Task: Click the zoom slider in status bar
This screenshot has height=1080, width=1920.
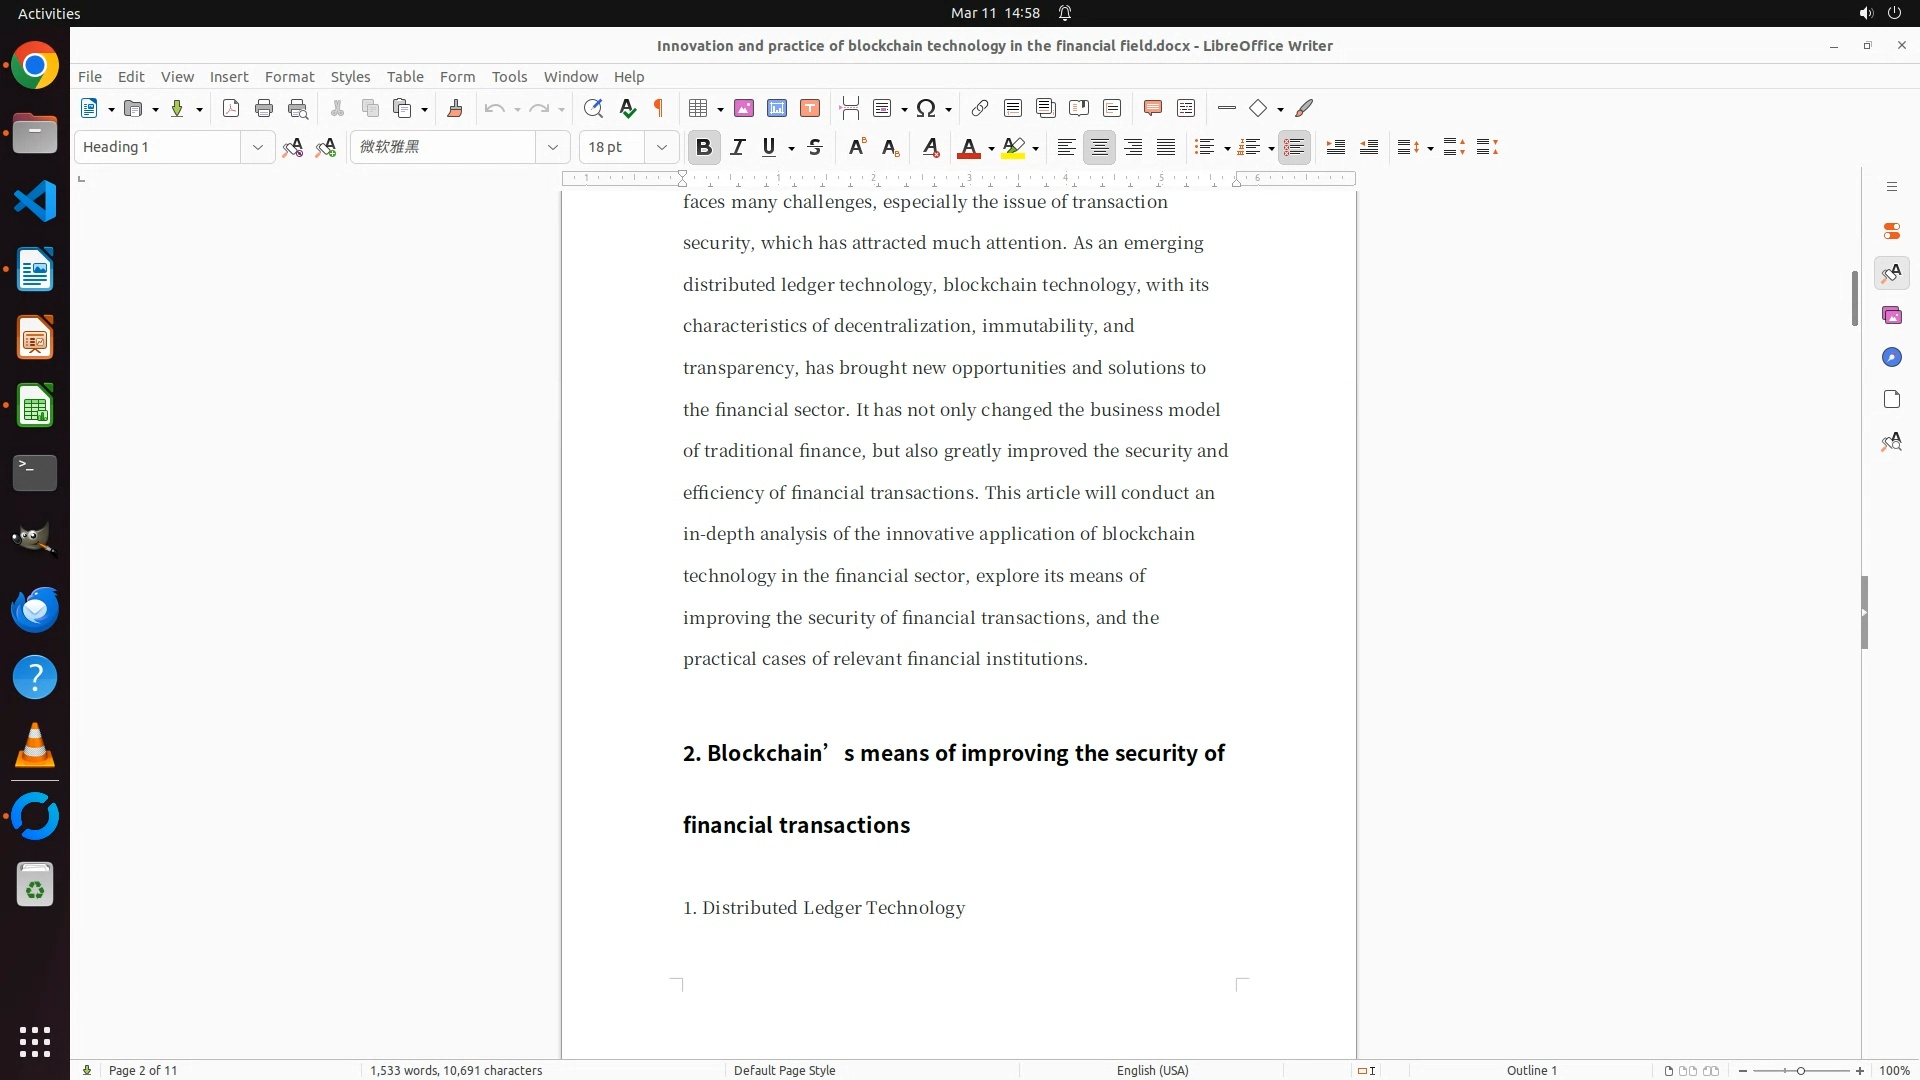Action: point(1800,1070)
